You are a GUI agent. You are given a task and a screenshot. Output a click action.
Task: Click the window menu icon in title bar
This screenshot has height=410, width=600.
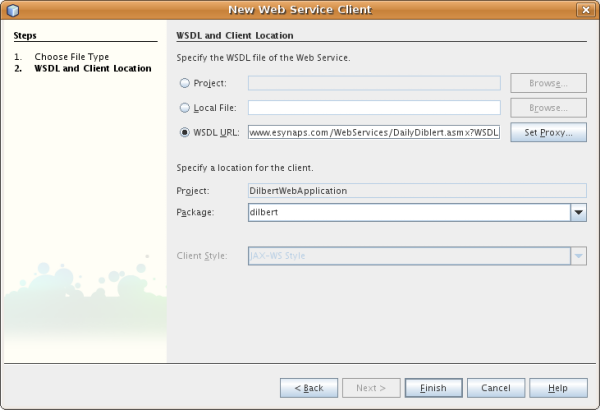(x=12, y=10)
